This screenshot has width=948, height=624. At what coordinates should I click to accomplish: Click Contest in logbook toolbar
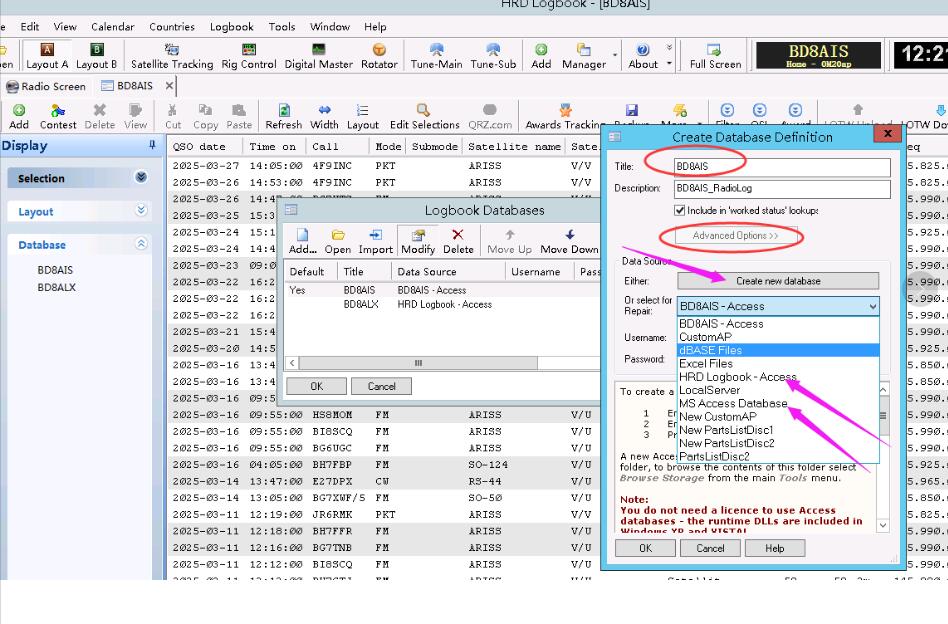[58, 117]
